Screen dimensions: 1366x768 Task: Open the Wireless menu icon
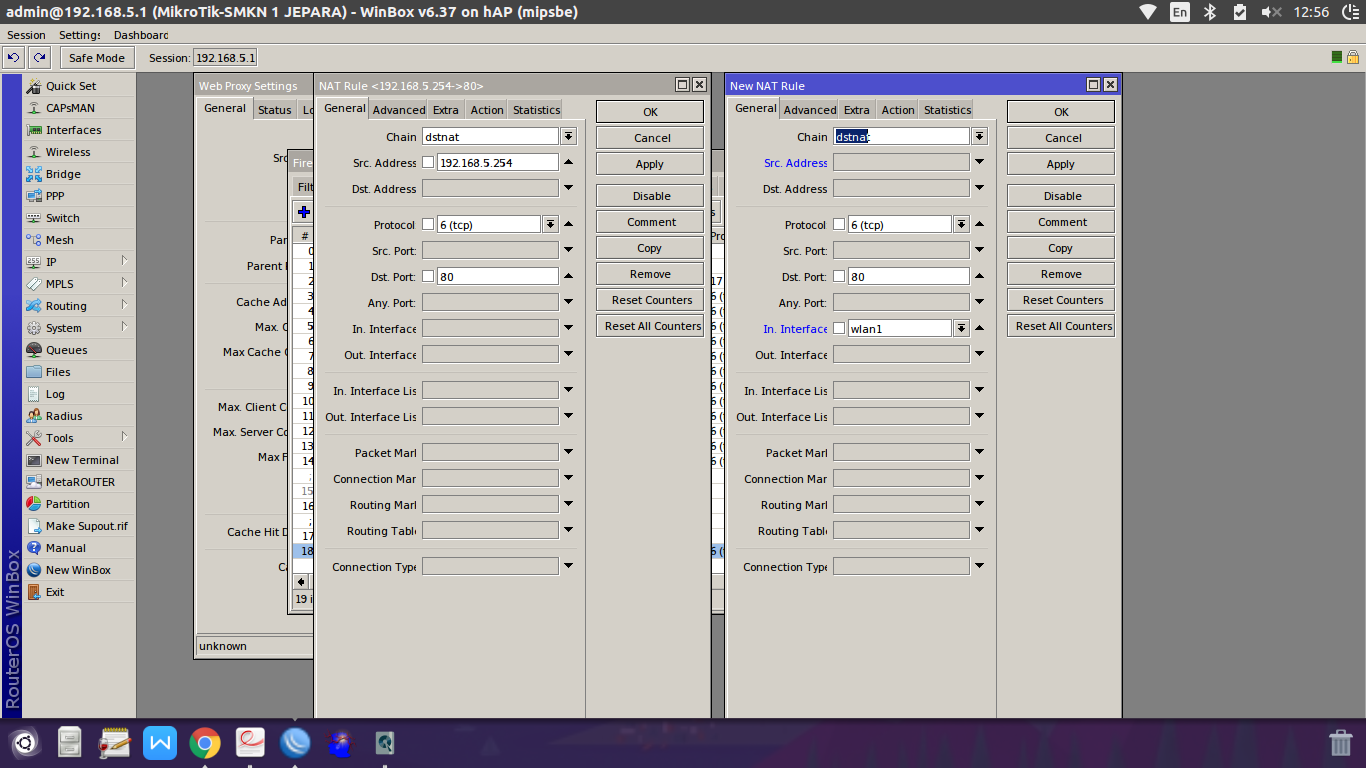pos(34,152)
